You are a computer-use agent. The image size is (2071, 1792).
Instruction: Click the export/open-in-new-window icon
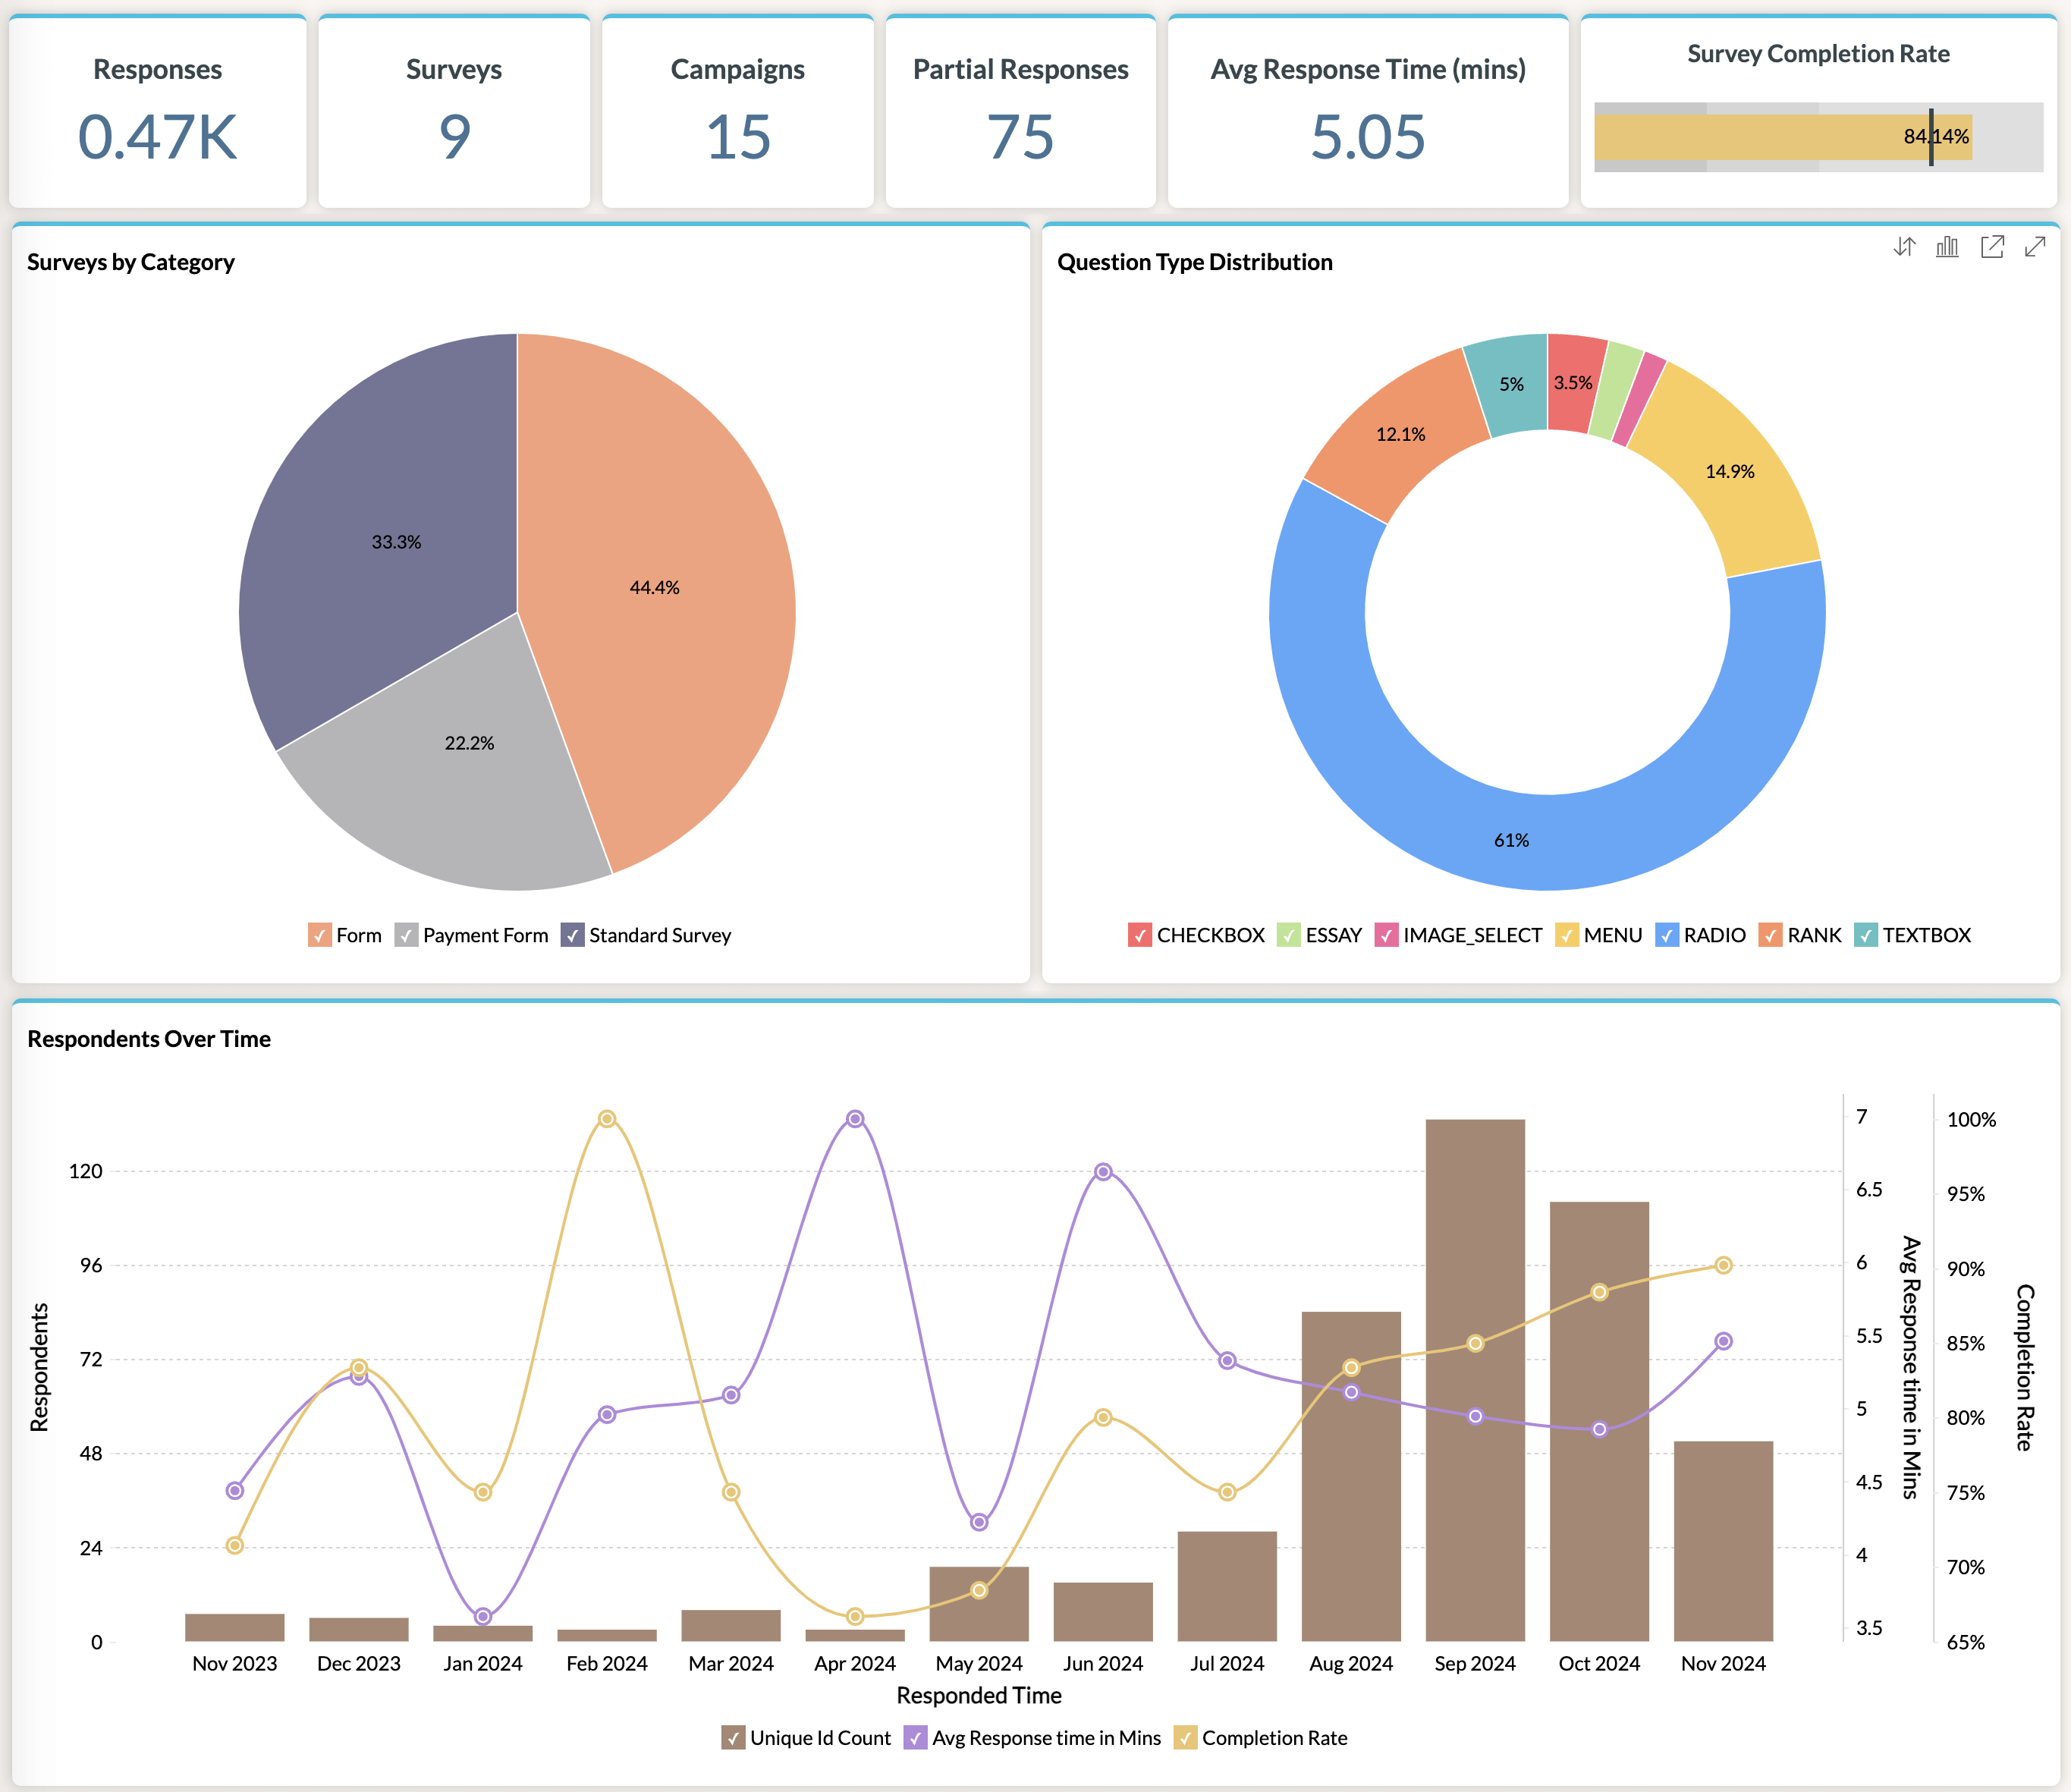tap(1991, 246)
